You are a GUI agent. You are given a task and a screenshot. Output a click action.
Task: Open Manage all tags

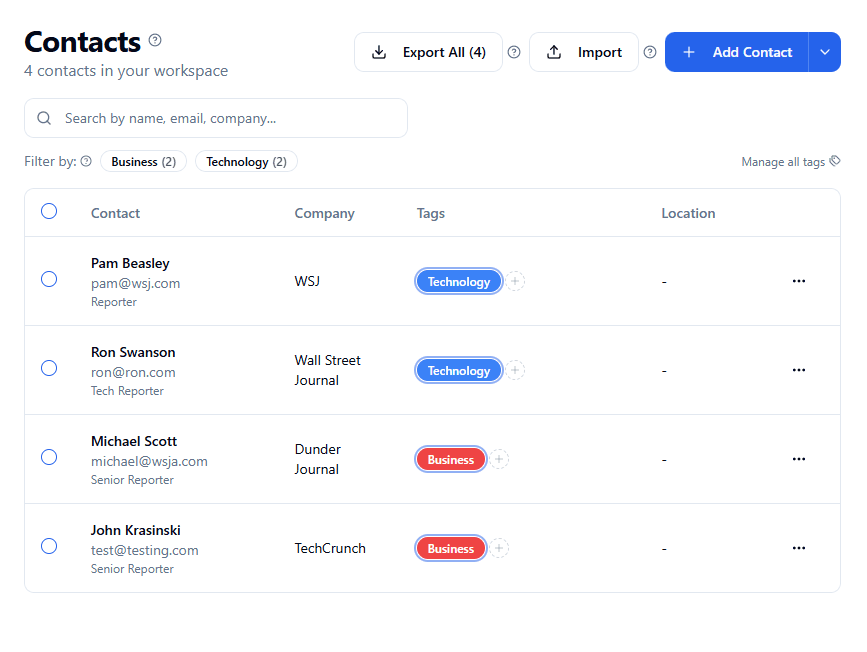coord(783,161)
